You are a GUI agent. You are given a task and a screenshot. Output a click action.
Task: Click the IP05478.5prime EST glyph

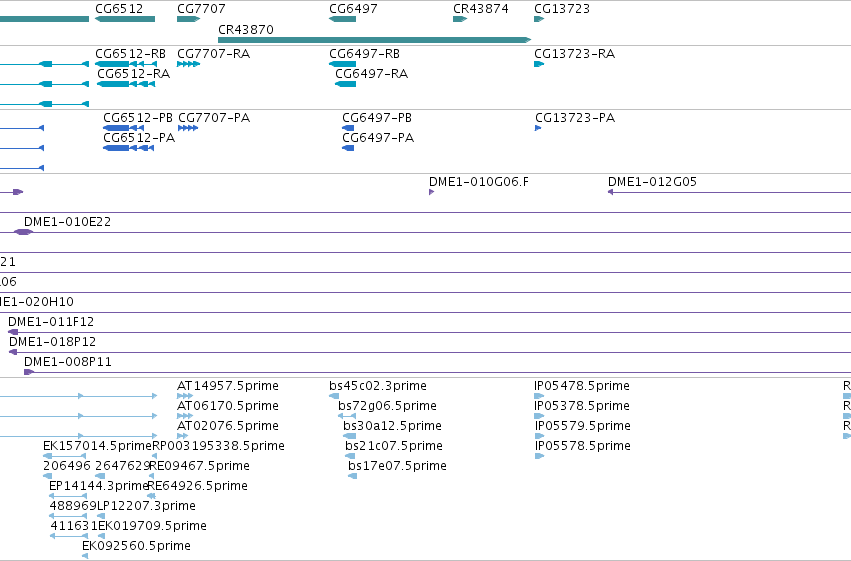tap(539, 396)
